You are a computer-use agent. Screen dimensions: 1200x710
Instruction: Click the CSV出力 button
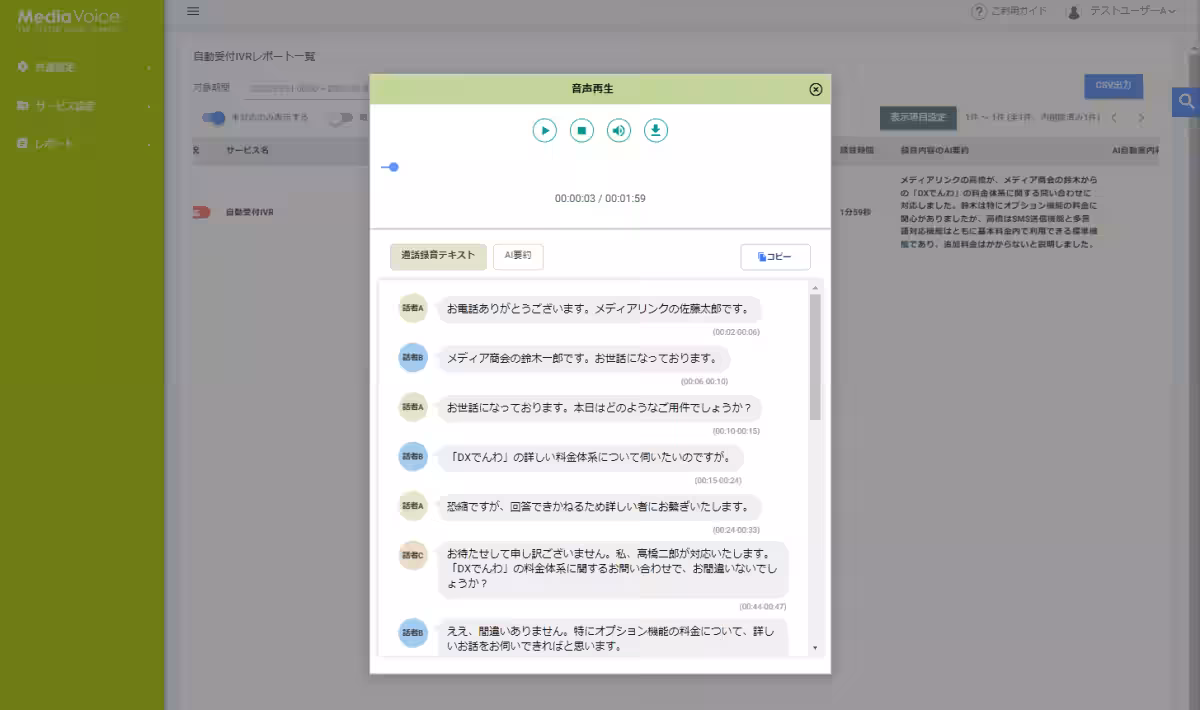1113,87
